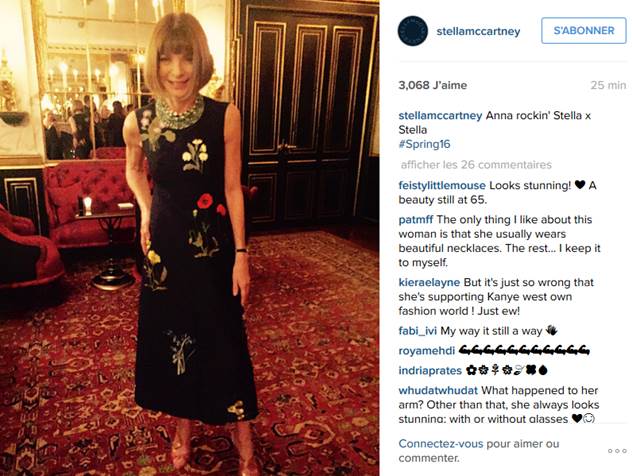Click the S'ABONNER follow button
The width and height of the screenshot is (632, 476).
click(x=584, y=31)
